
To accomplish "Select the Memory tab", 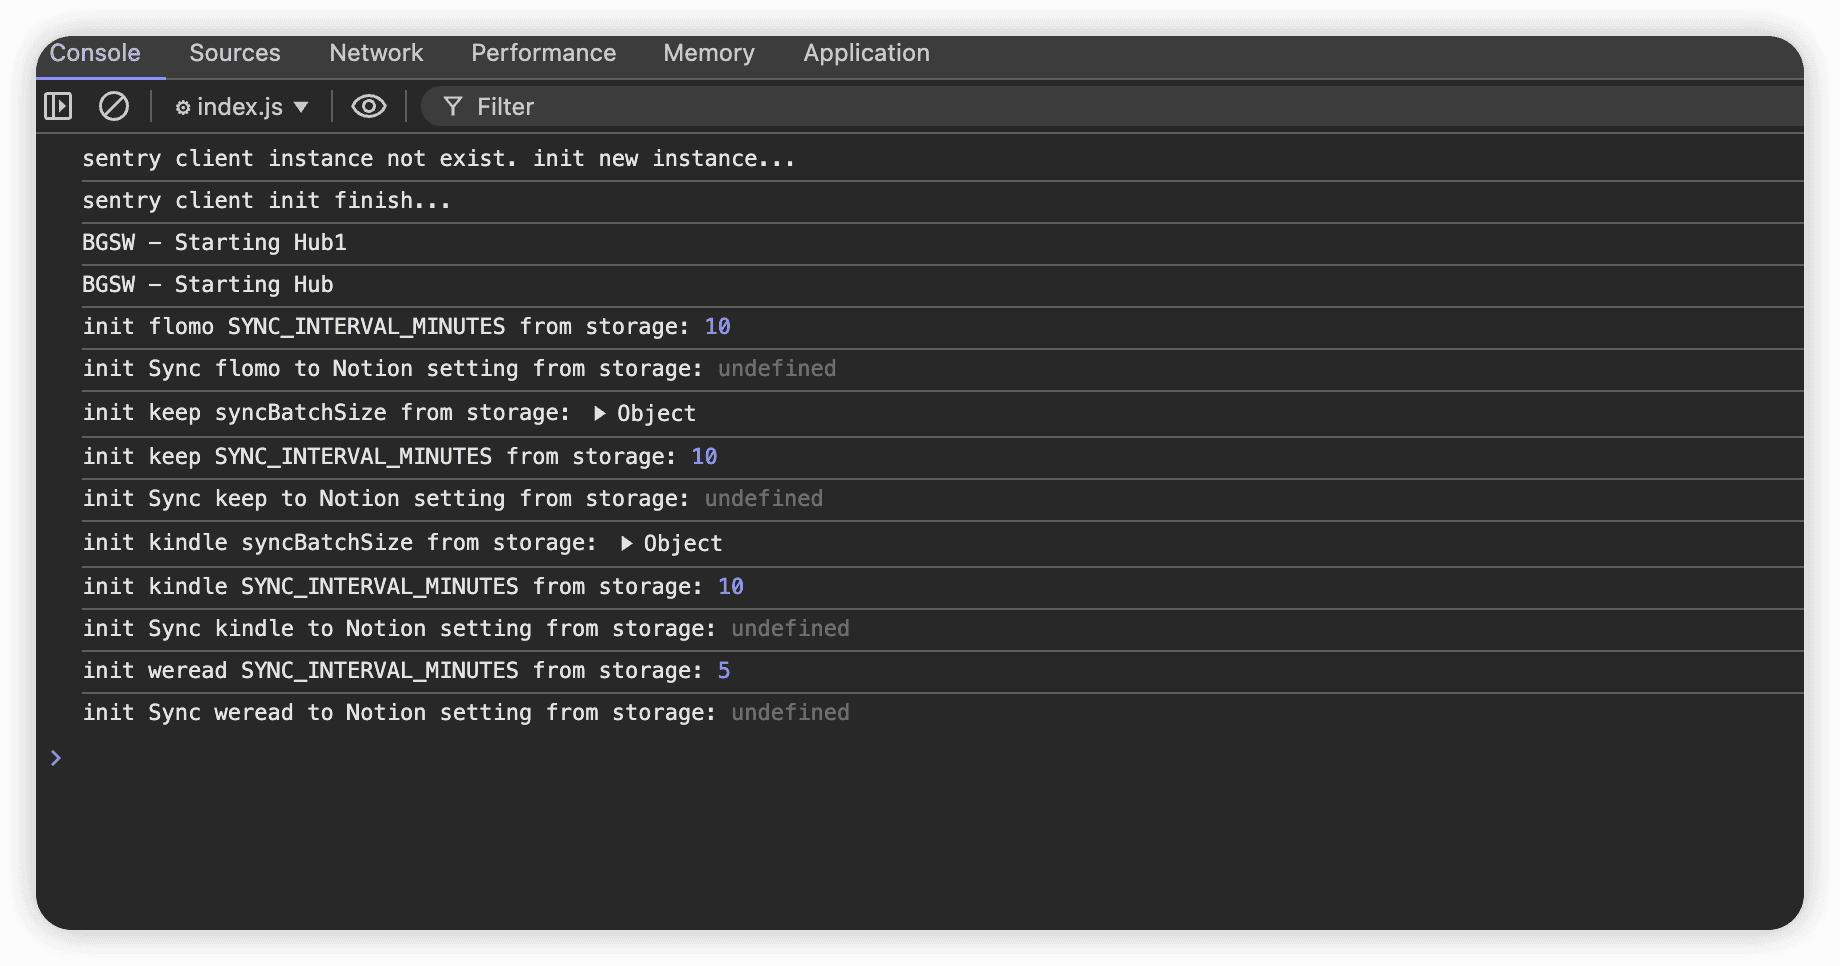I will tap(709, 53).
